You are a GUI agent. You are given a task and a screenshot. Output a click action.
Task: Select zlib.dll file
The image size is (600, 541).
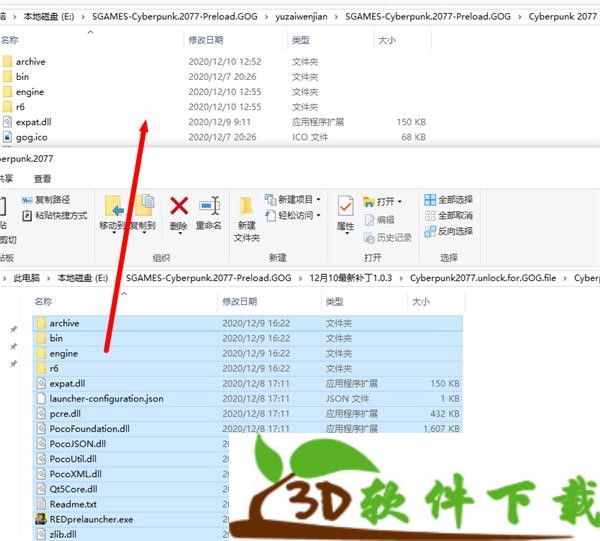[x=63, y=534]
